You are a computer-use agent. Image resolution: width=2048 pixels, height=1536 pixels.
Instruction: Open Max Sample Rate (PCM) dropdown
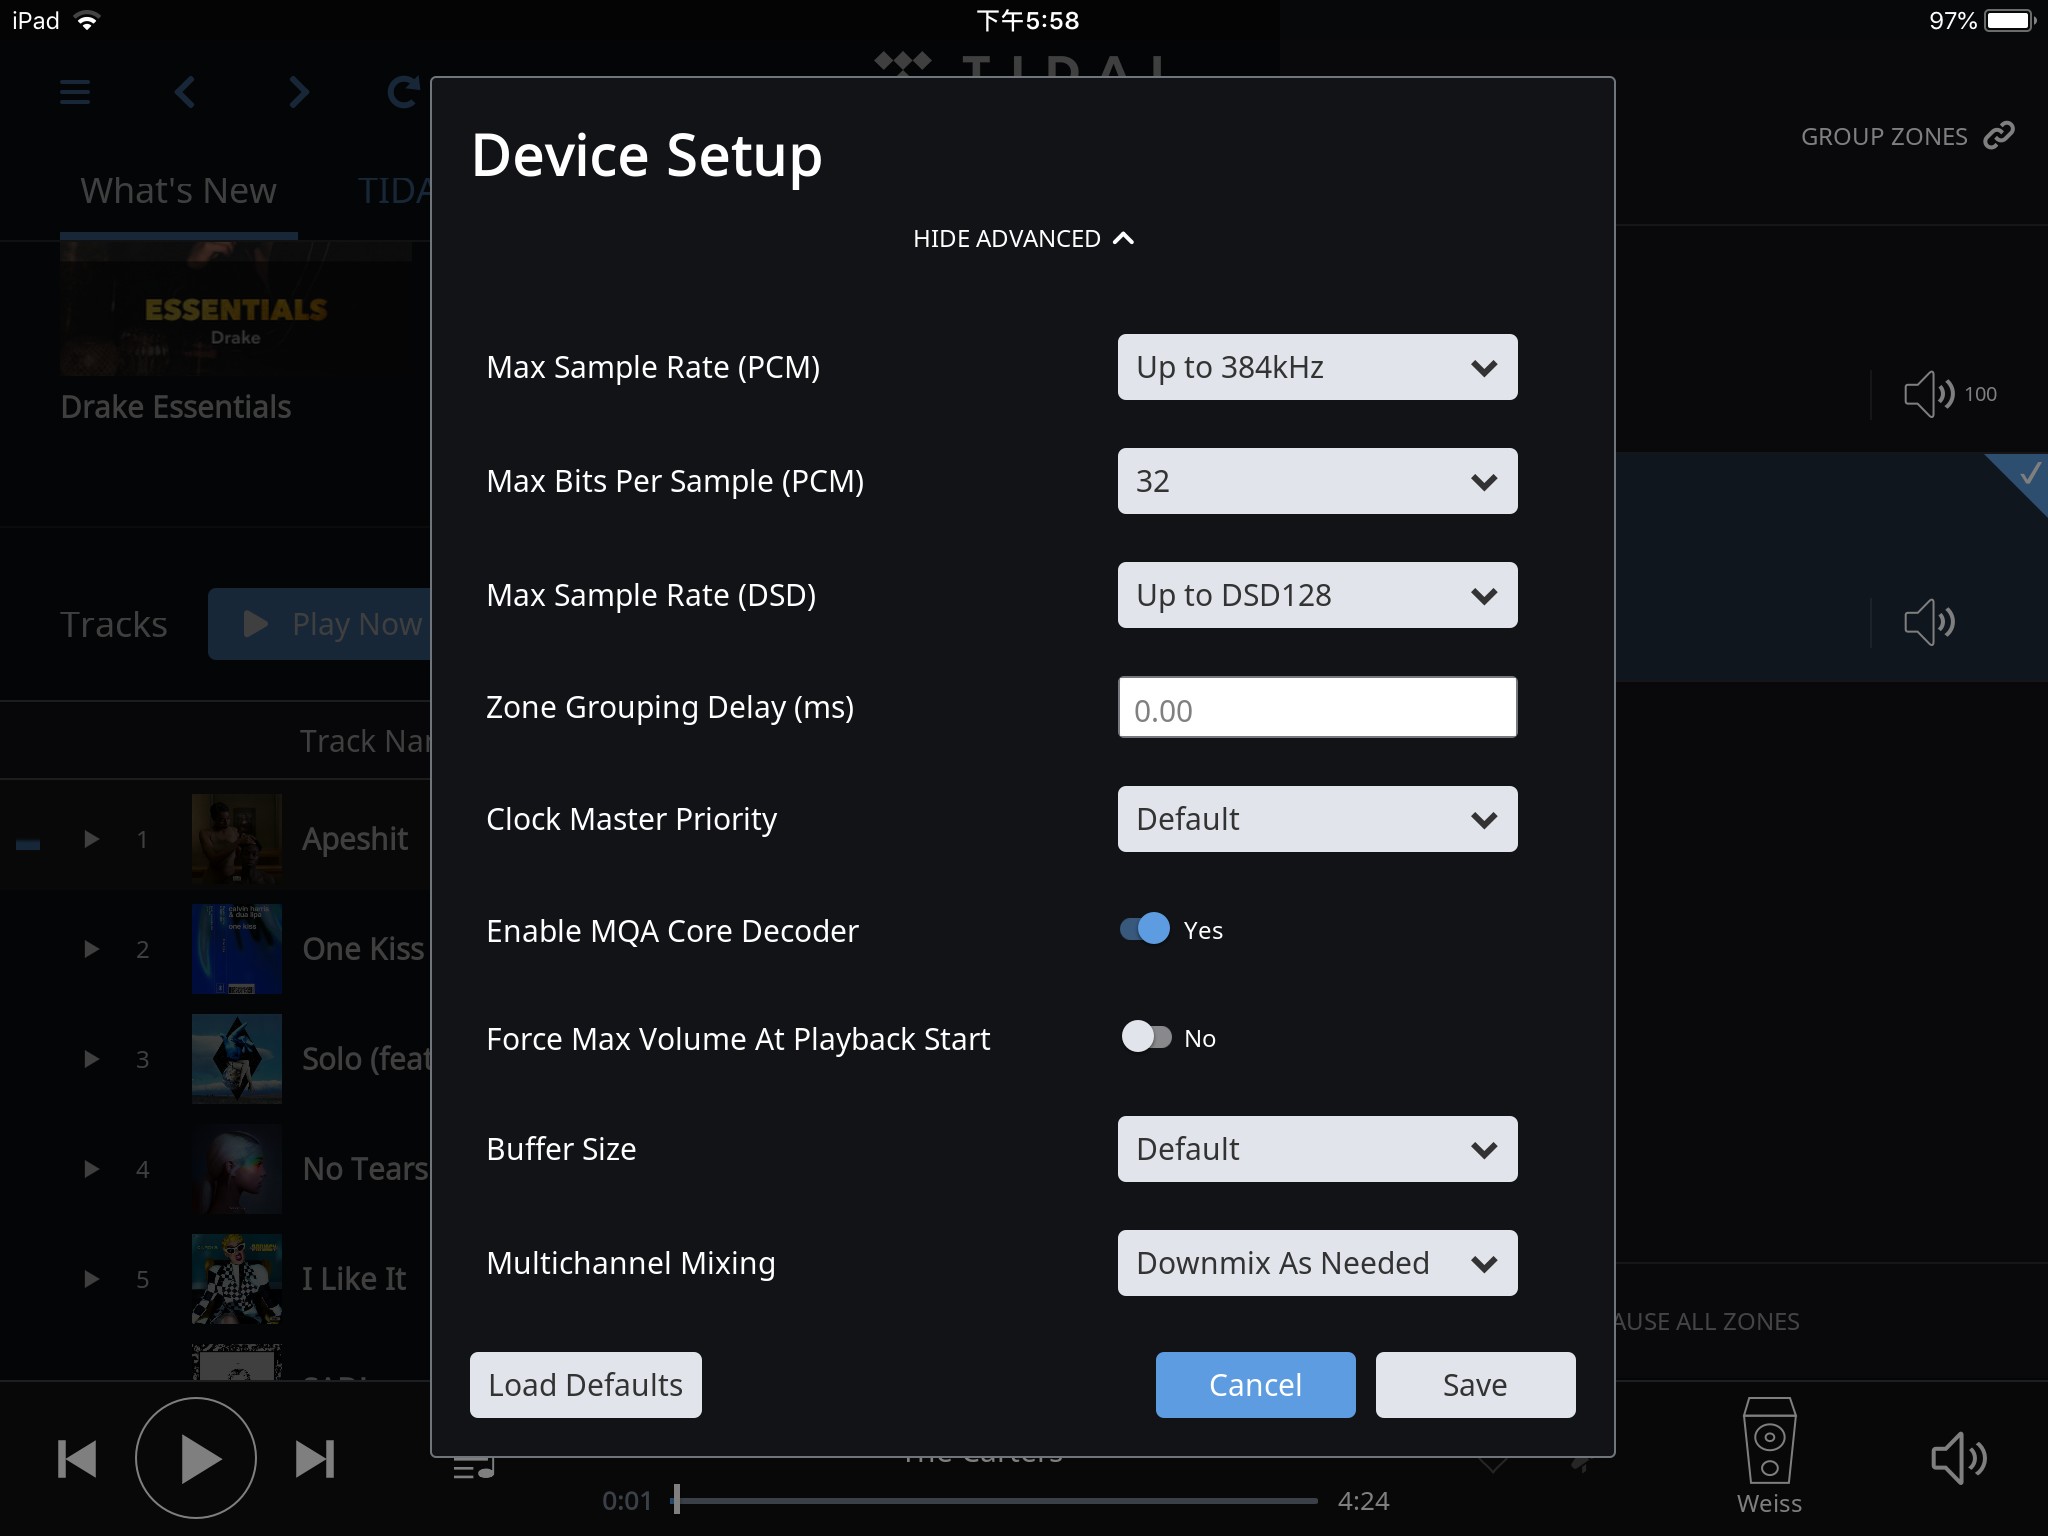(1317, 367)
